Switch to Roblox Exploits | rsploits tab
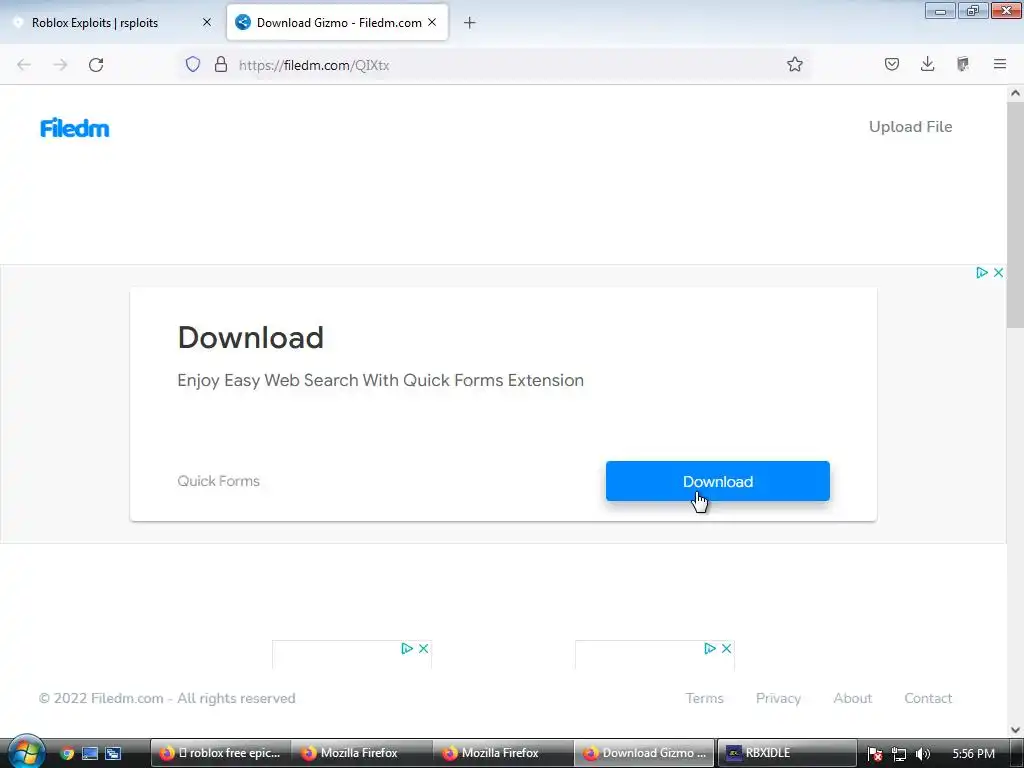 (x=114, y=23)
